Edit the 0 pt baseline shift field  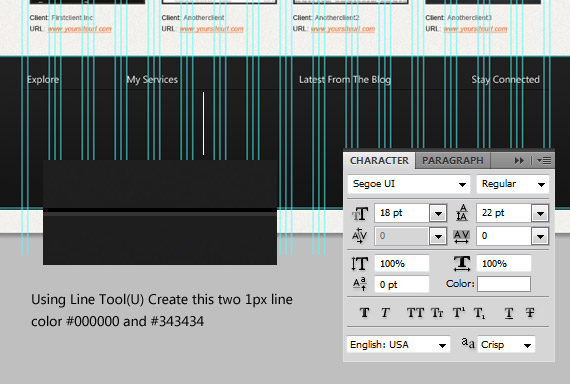pos(402,284)
